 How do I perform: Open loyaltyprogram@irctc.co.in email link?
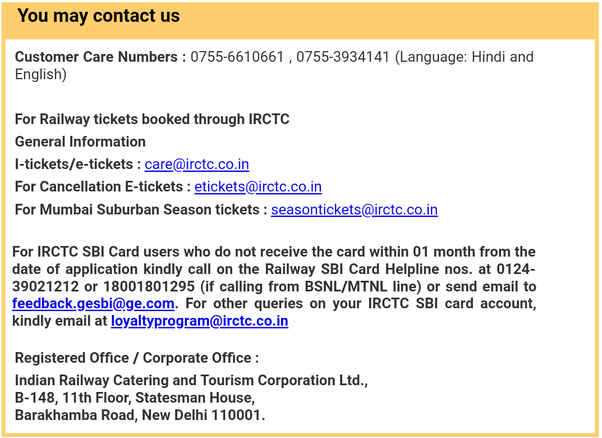tap(200, 321)
